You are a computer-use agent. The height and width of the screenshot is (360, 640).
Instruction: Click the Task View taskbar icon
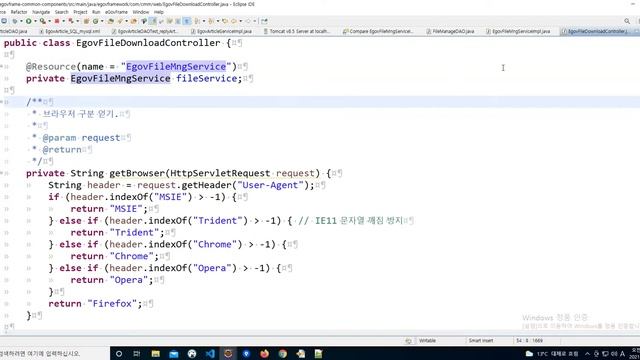tap(137, 353)
